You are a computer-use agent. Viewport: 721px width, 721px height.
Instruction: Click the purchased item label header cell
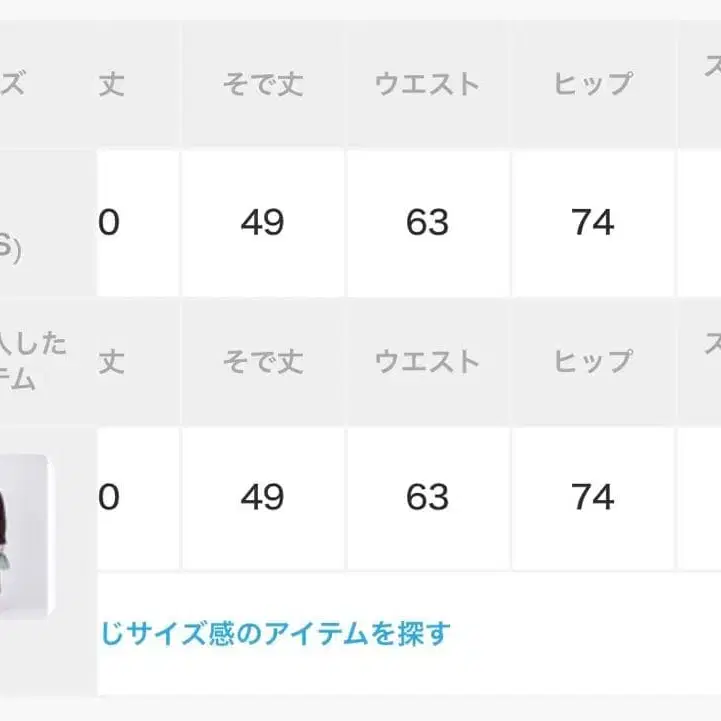(x=40, y=361)
